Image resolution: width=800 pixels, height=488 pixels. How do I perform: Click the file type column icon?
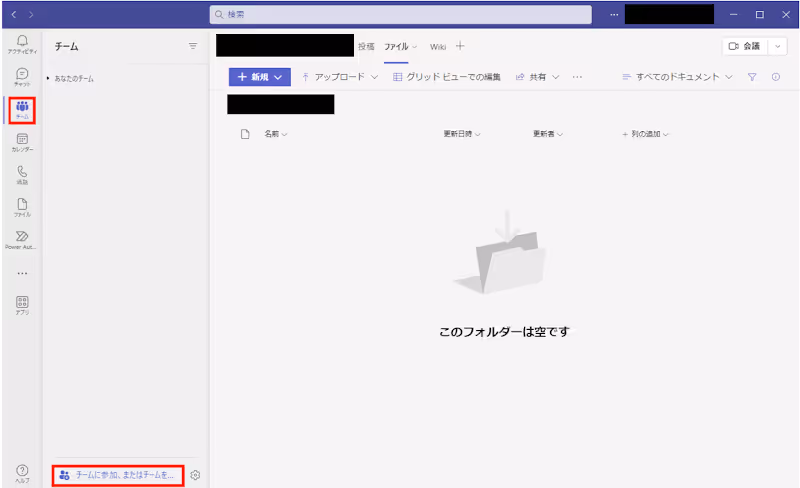(x=245, y=134)
